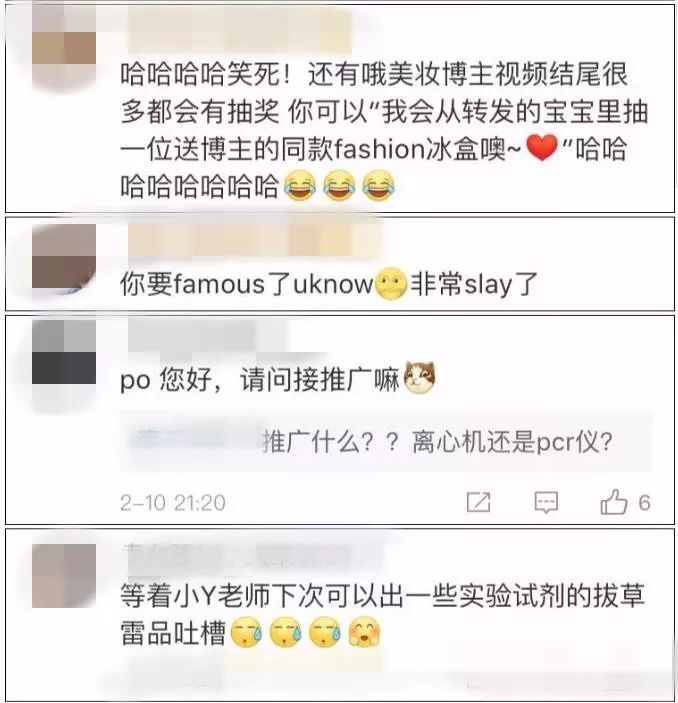
Task: Click the cat face emoji after 请问接推广嘛
Action: coord(420,378)
